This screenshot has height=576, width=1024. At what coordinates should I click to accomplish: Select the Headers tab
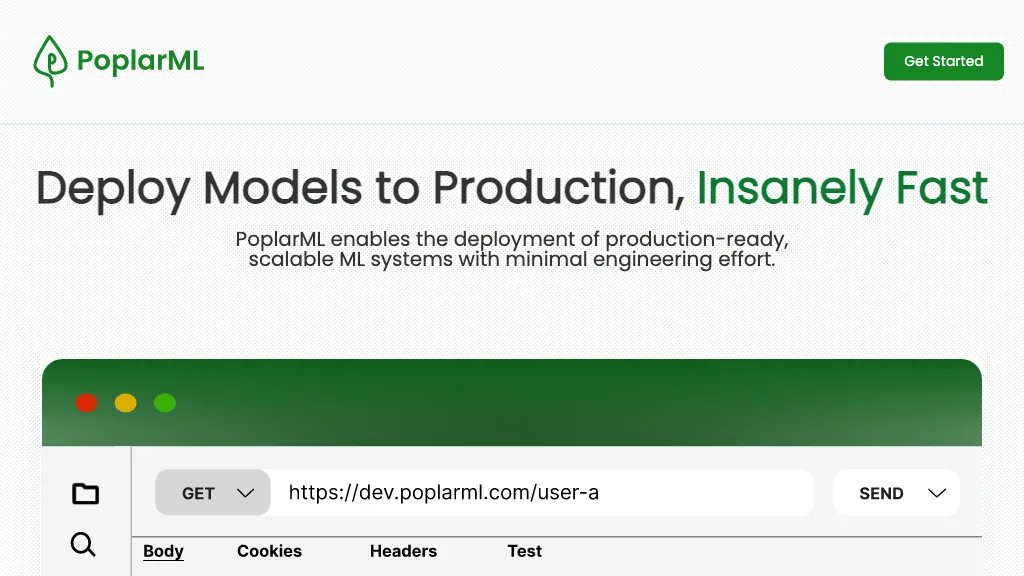(x=403, y=551)
